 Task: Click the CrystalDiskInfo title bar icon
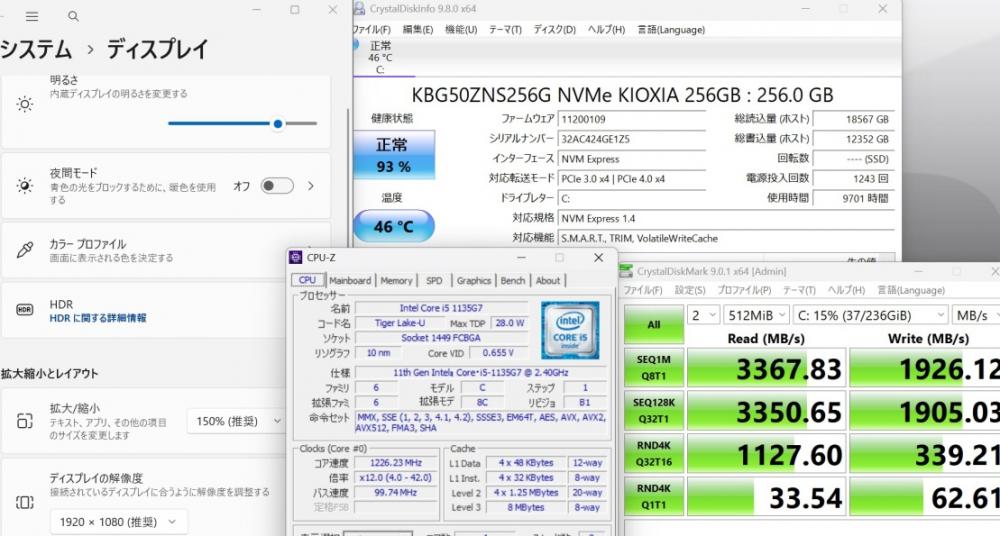pos(360,9)
